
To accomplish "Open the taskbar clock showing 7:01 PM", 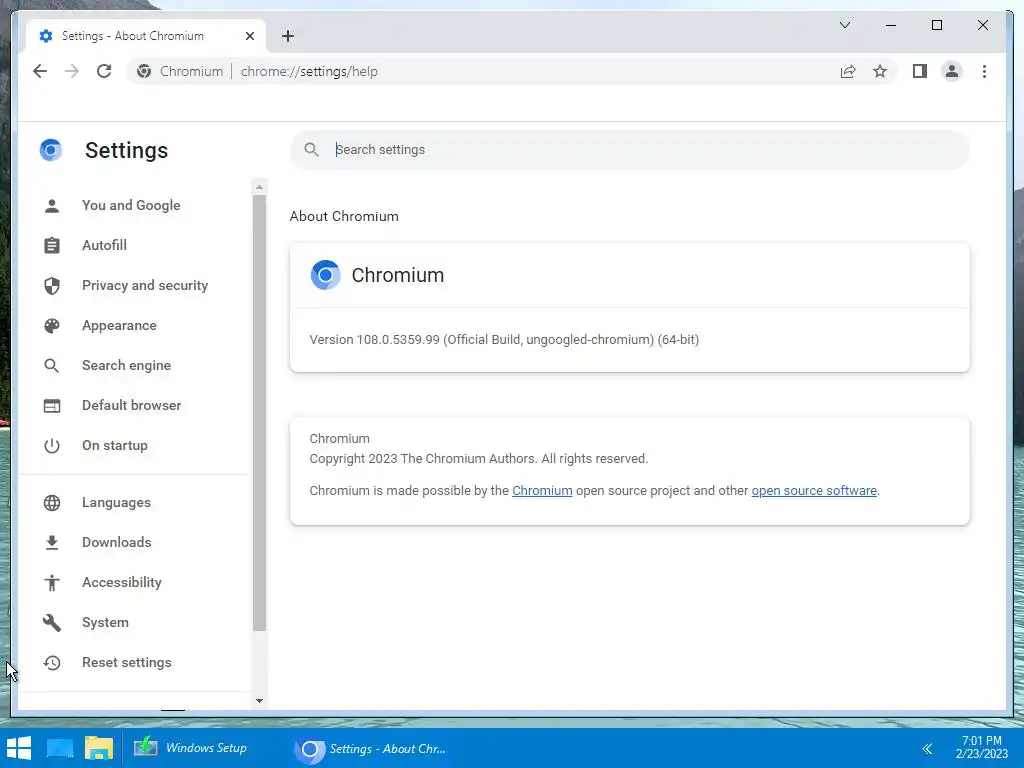I will pyautogui.click(x=982, y=747).
